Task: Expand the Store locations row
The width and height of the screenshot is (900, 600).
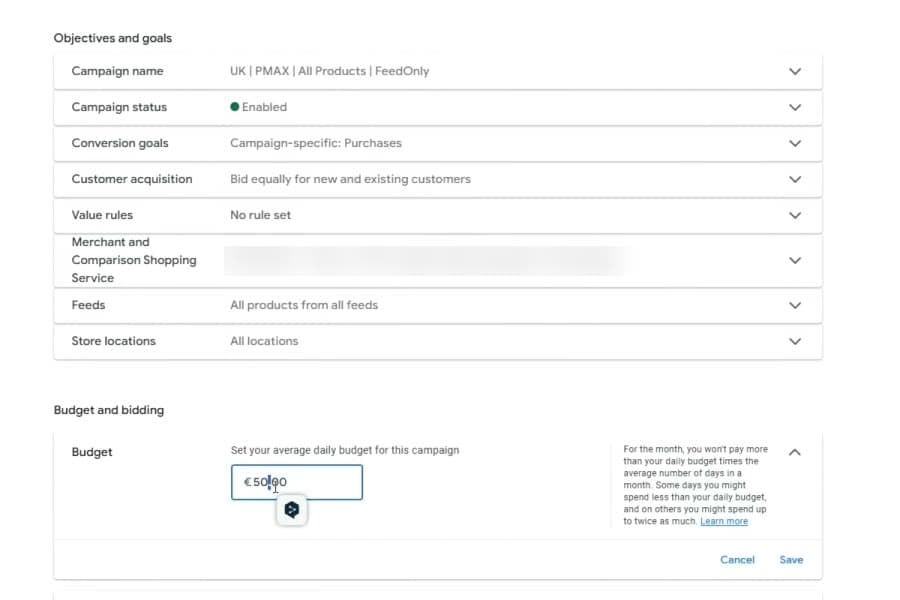Action: click(x=794, y=341)
